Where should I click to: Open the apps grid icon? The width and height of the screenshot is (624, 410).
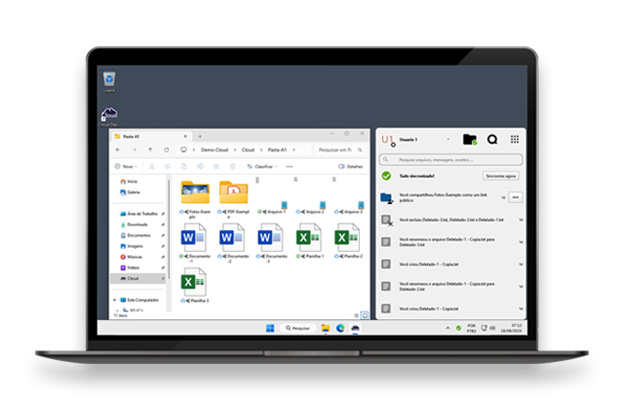pos(515,140)
